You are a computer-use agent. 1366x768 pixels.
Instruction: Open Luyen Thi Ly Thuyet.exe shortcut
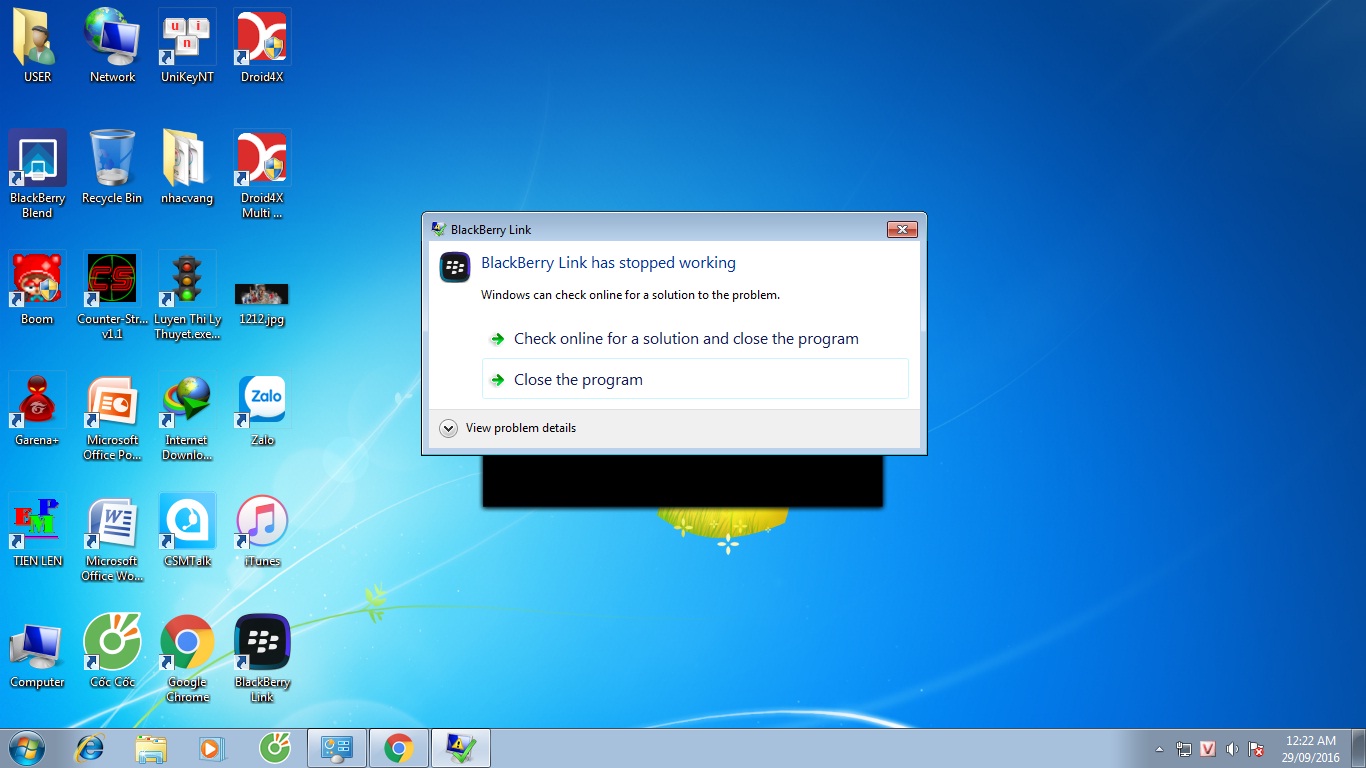point(187,296)
